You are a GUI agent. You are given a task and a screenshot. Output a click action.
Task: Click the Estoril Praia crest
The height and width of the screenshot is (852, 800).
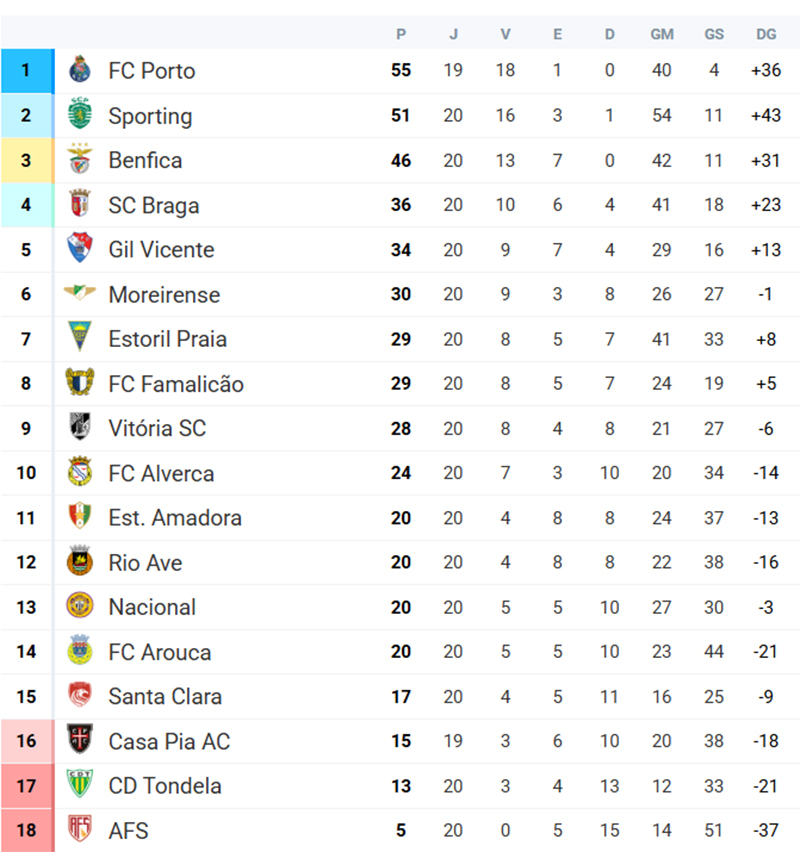tap(79, 338)
